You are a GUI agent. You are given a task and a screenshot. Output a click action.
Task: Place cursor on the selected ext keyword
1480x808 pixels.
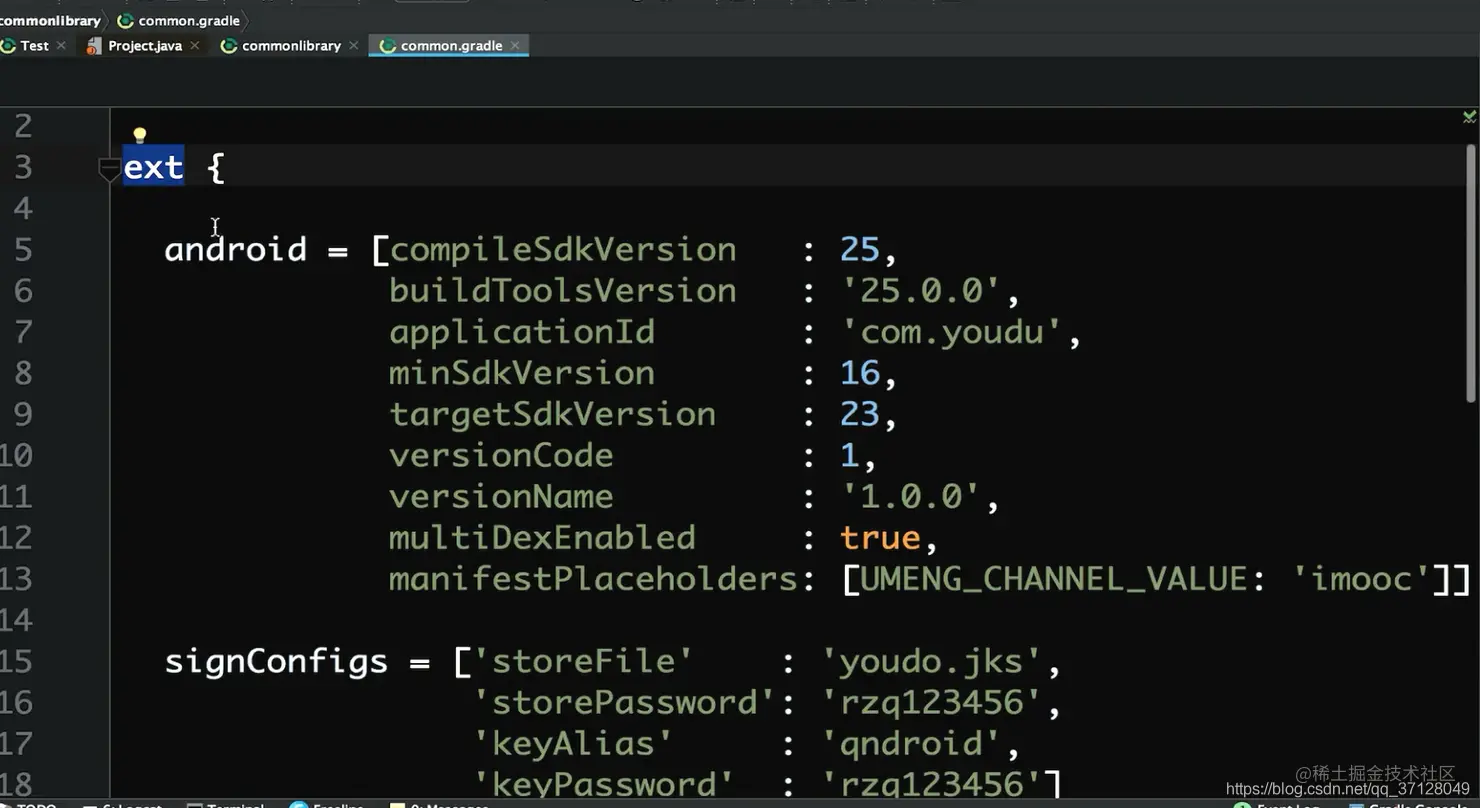click(x=153, y=167)
